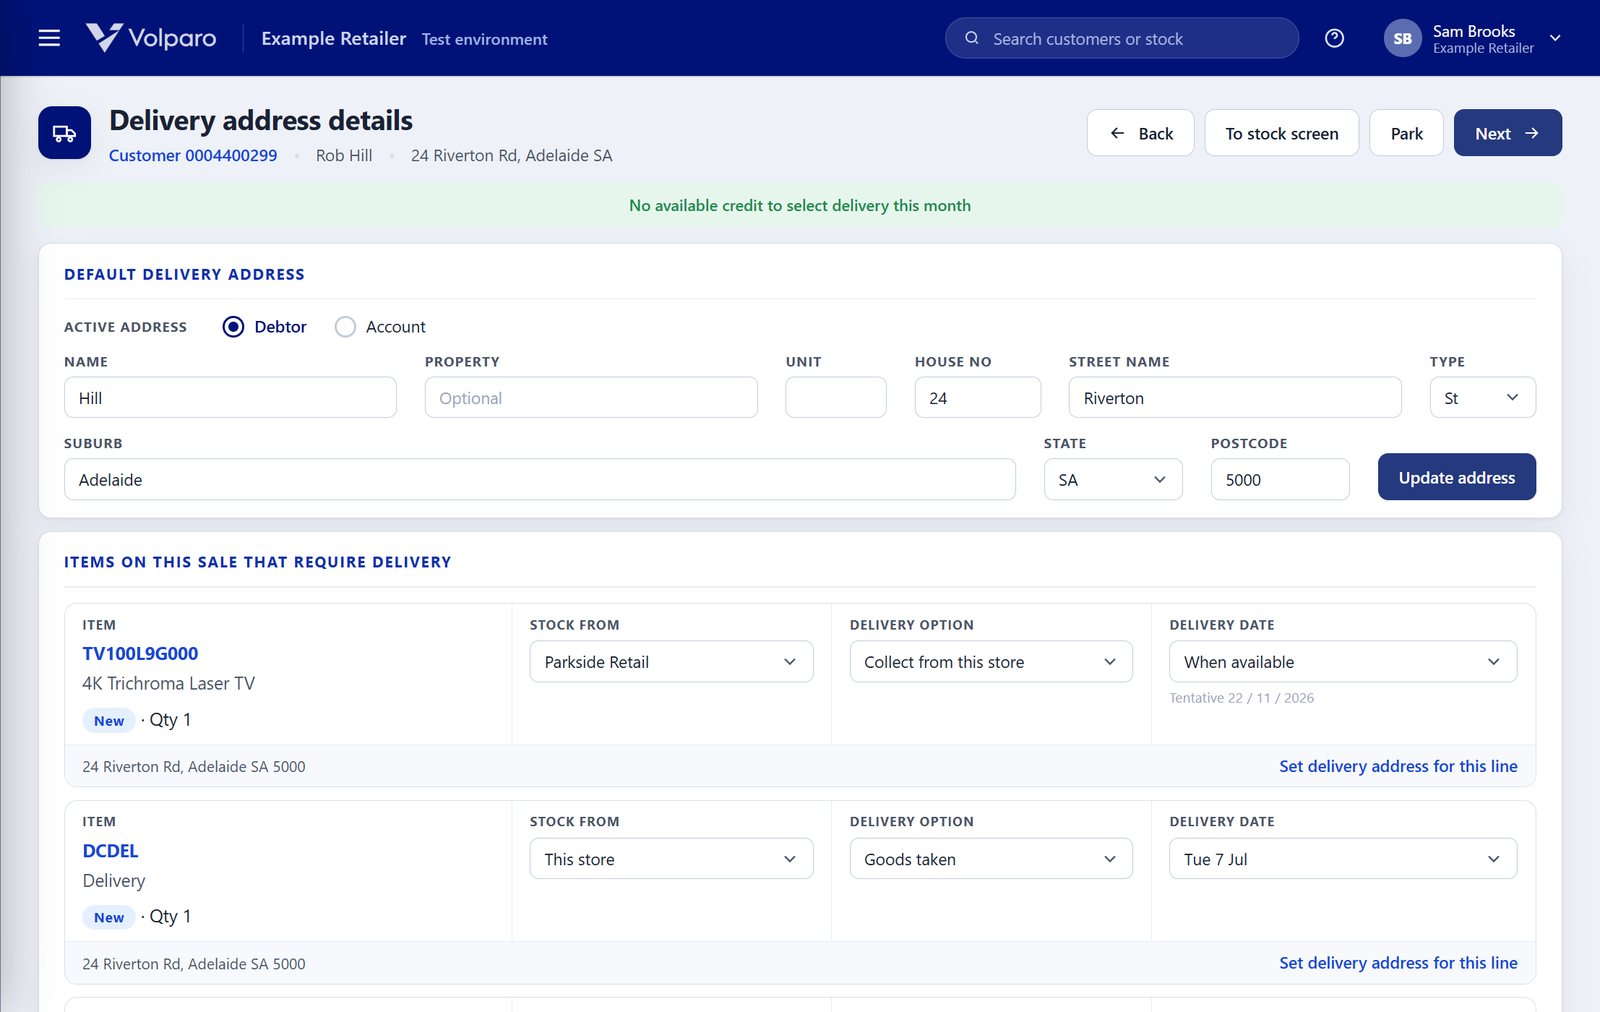Select the Debtor active address radio
Viewport: 1600px width, 1012px height.
233,327
